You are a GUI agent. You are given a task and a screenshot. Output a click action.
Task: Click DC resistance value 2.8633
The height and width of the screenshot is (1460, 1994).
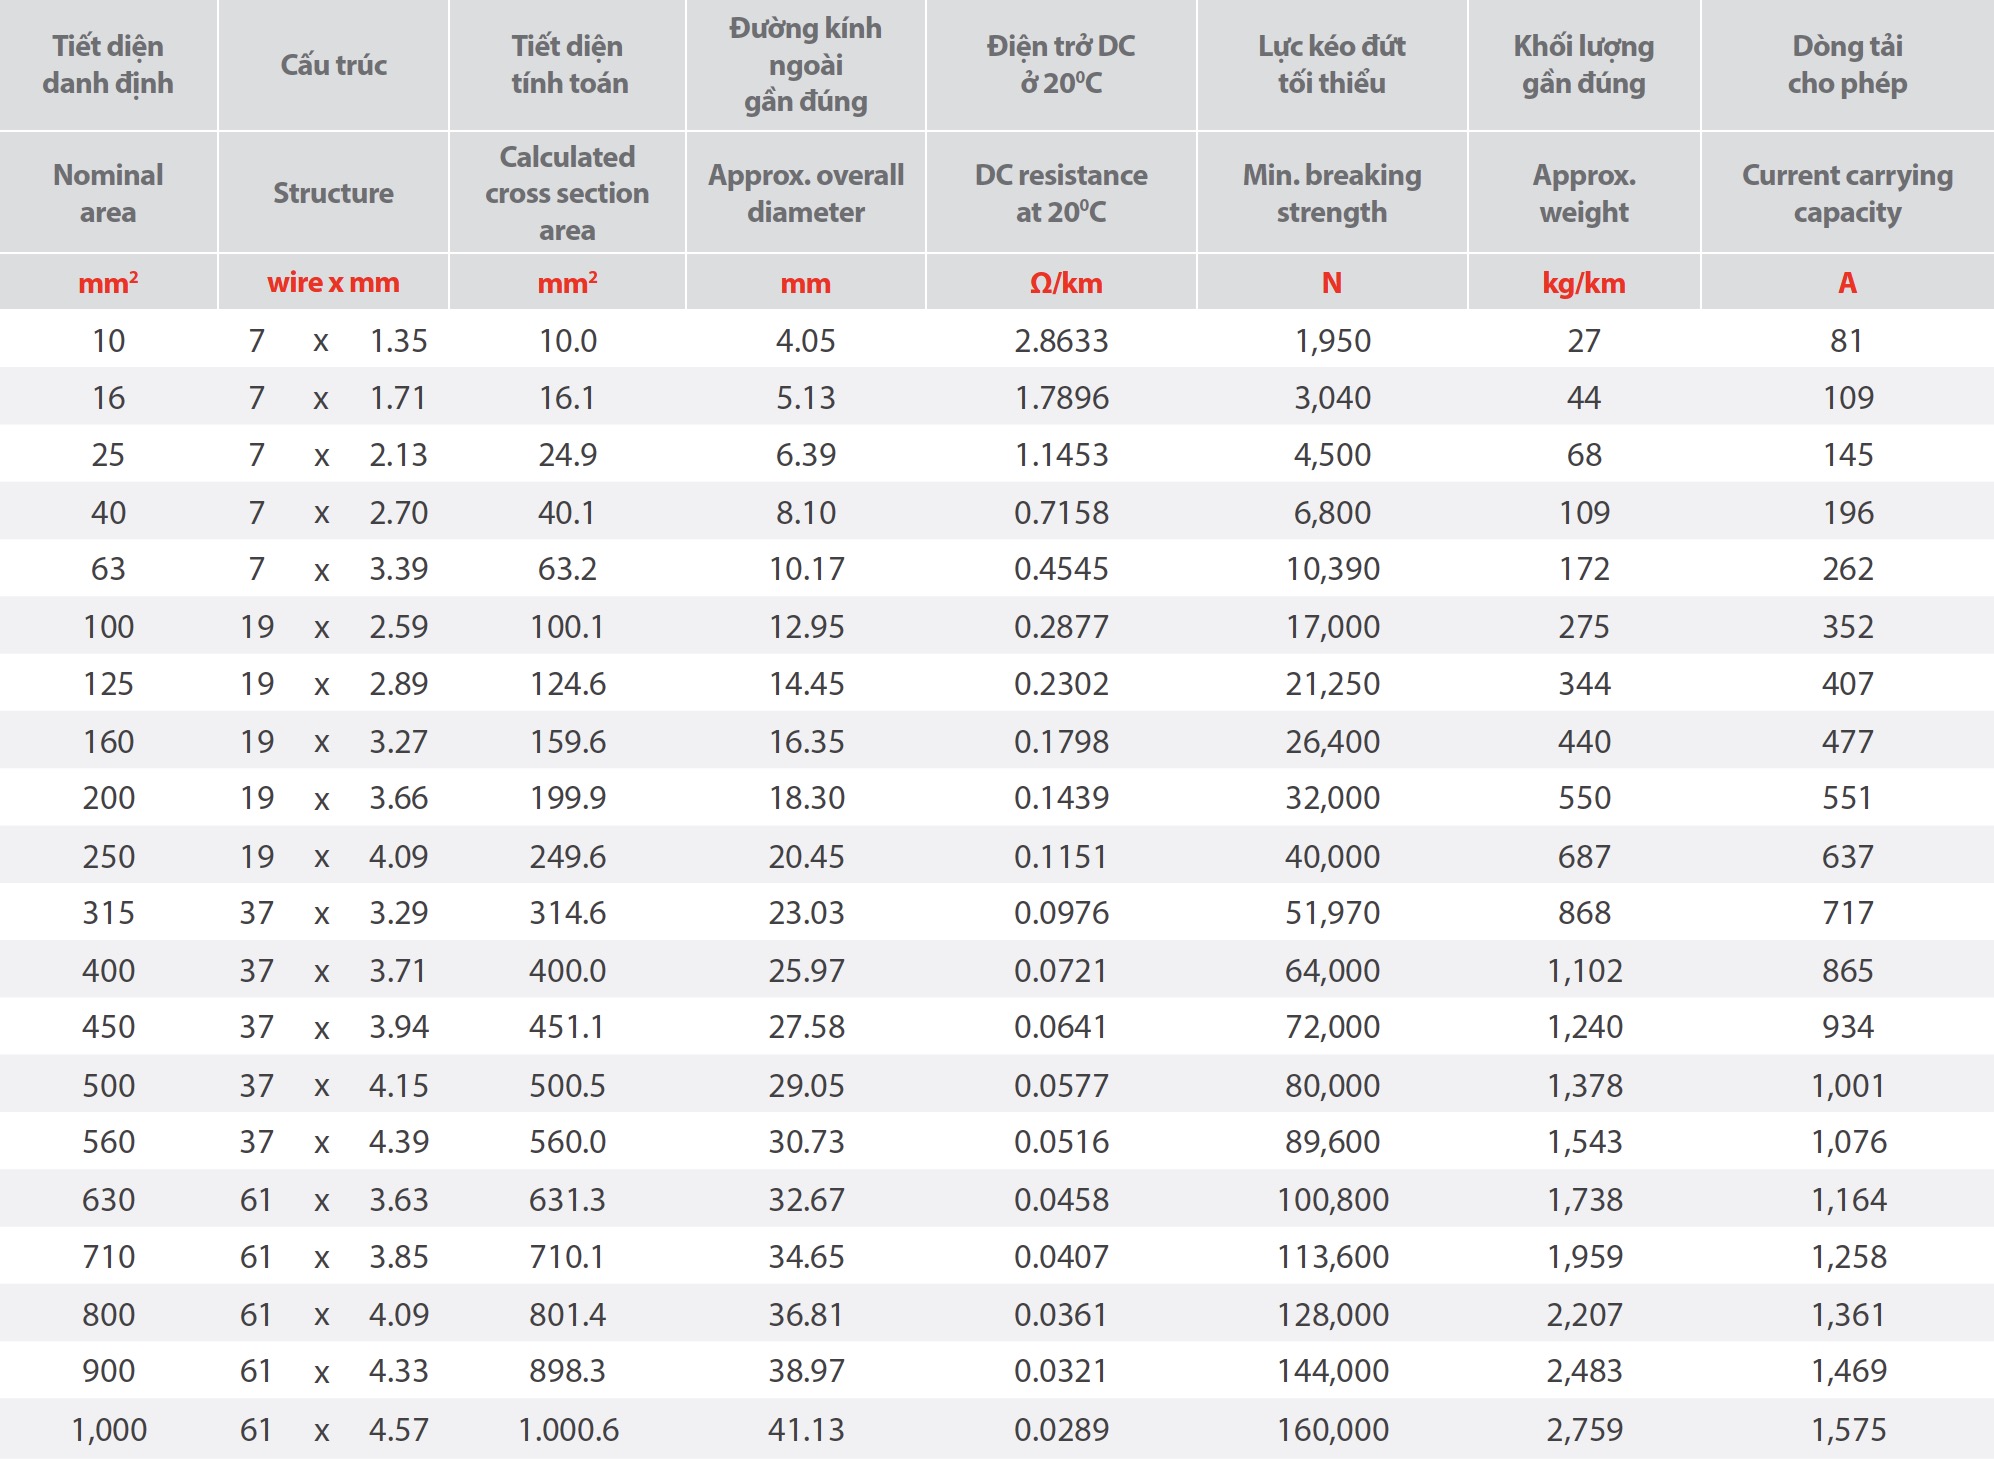coord(1061,341)
